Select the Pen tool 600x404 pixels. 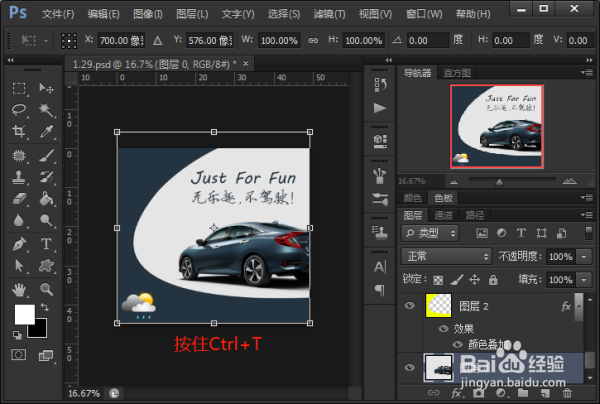coord(19,244)
